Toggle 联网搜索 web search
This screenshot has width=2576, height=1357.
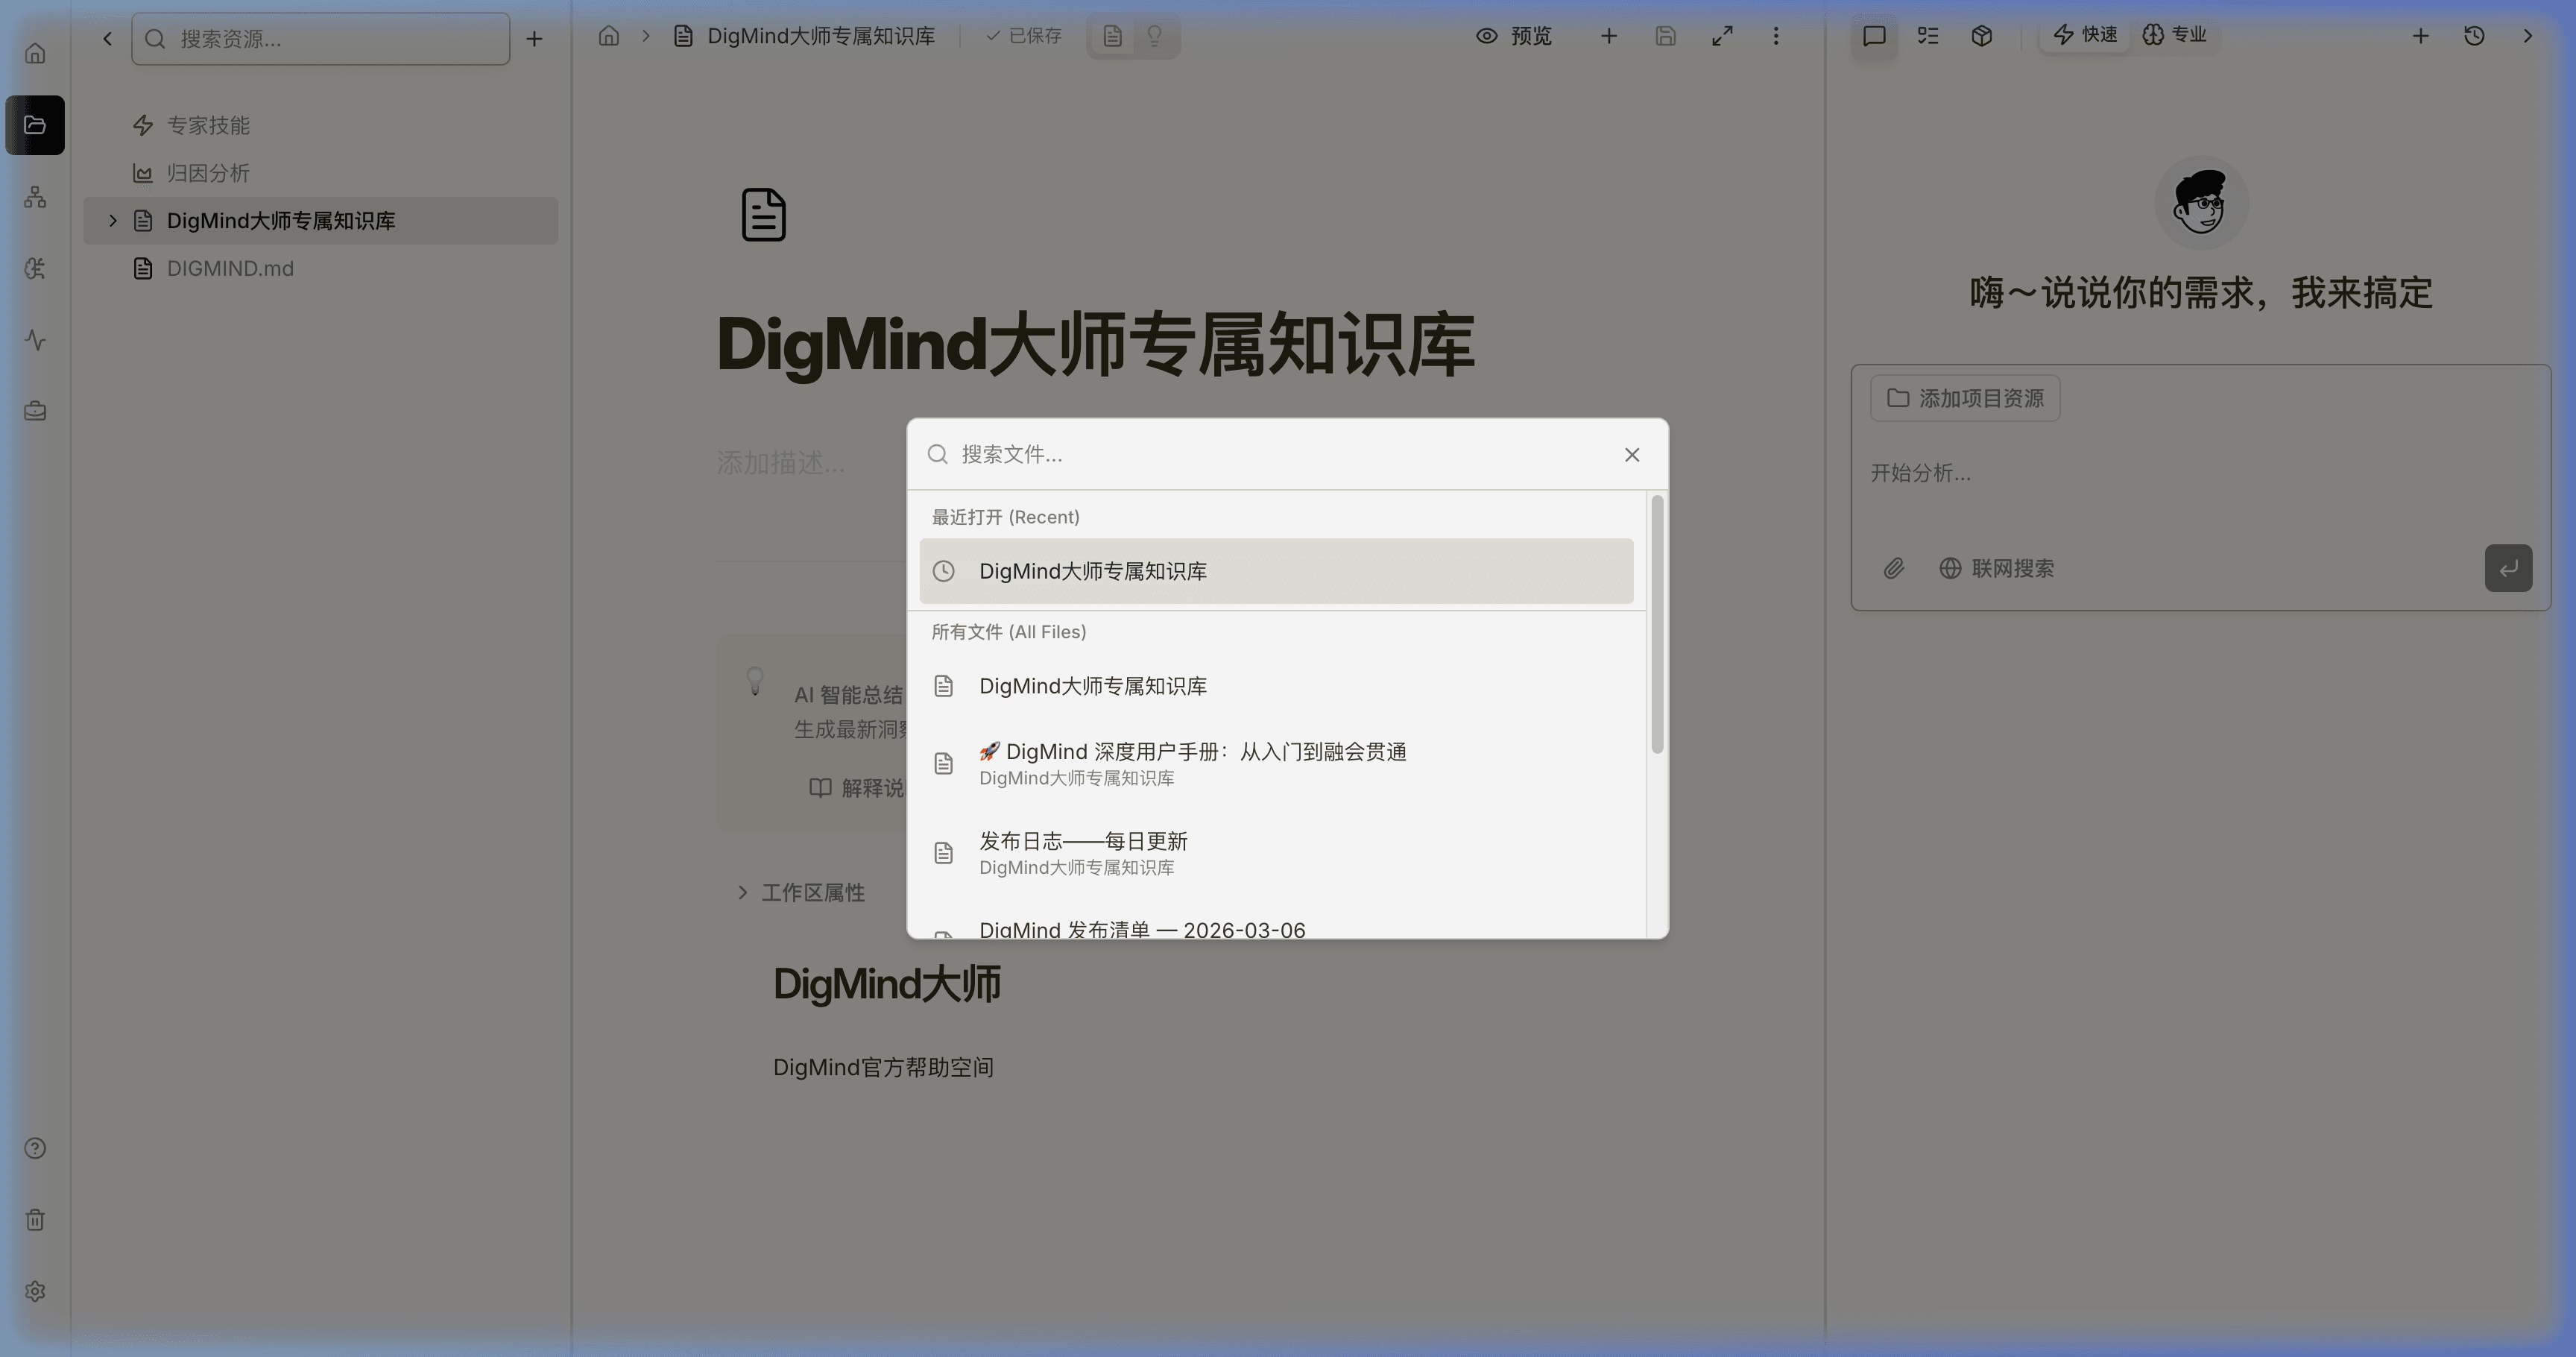click(x=1996, y=568)
